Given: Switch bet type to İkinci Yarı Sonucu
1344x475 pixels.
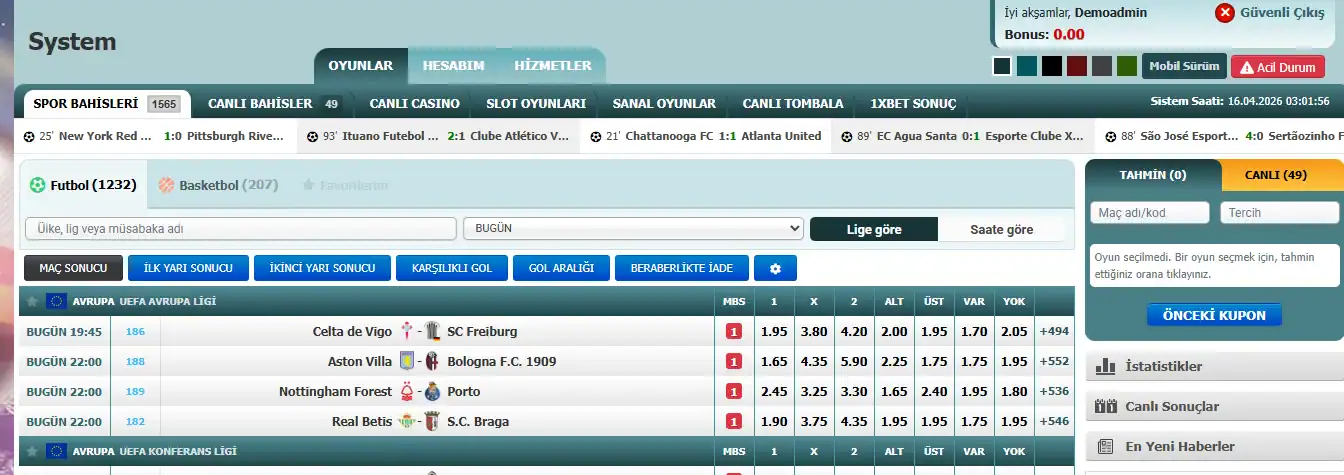Looking at the screenshot, I should click(x=322, y=268).
